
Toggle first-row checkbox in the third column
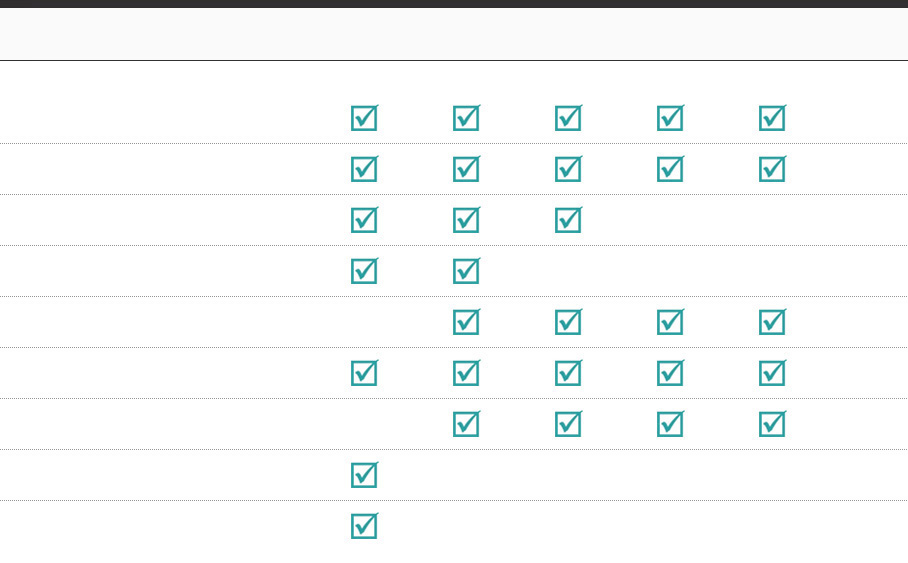coord(568,119)
